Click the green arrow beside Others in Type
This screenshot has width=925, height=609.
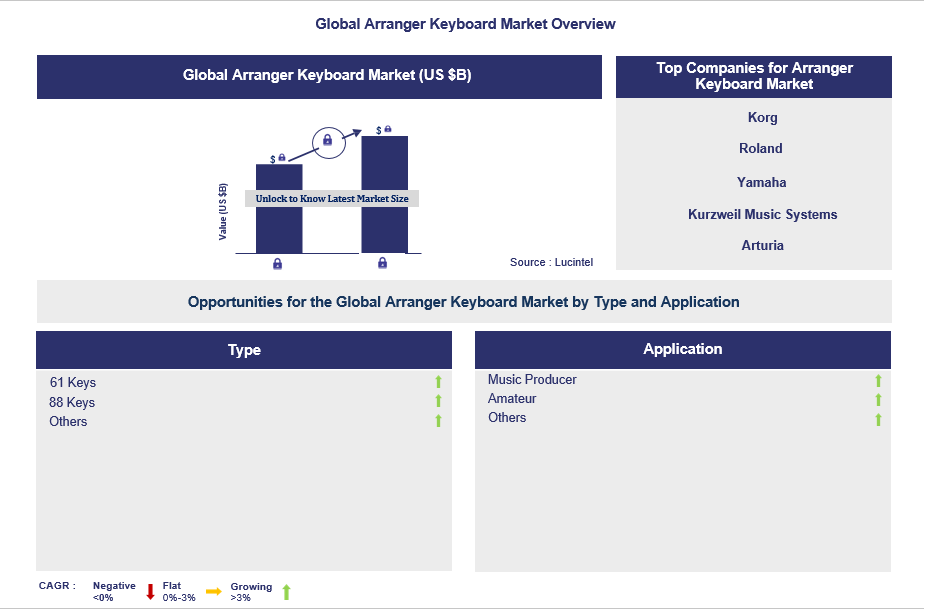pyautogui.click(x=438, y=420)
